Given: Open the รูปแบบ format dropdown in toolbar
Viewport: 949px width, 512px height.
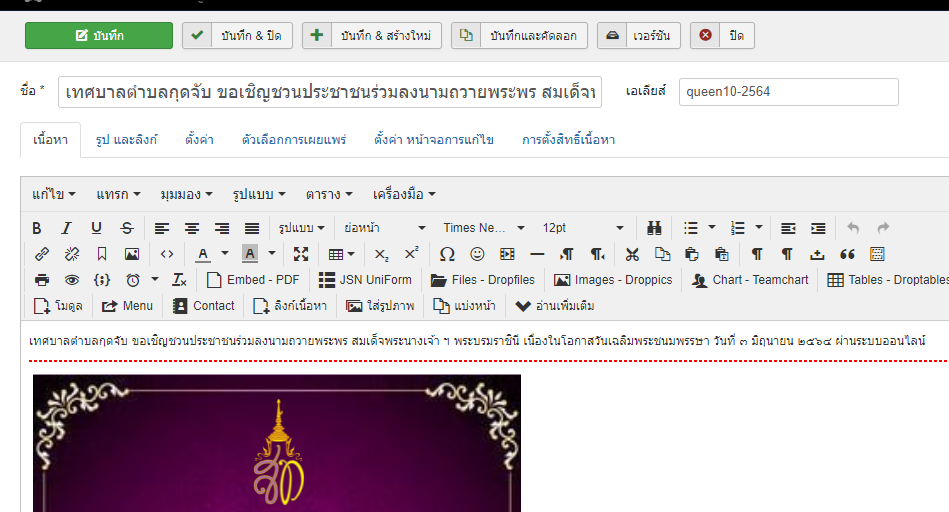Looking at the screenshot, I should 301,228.
